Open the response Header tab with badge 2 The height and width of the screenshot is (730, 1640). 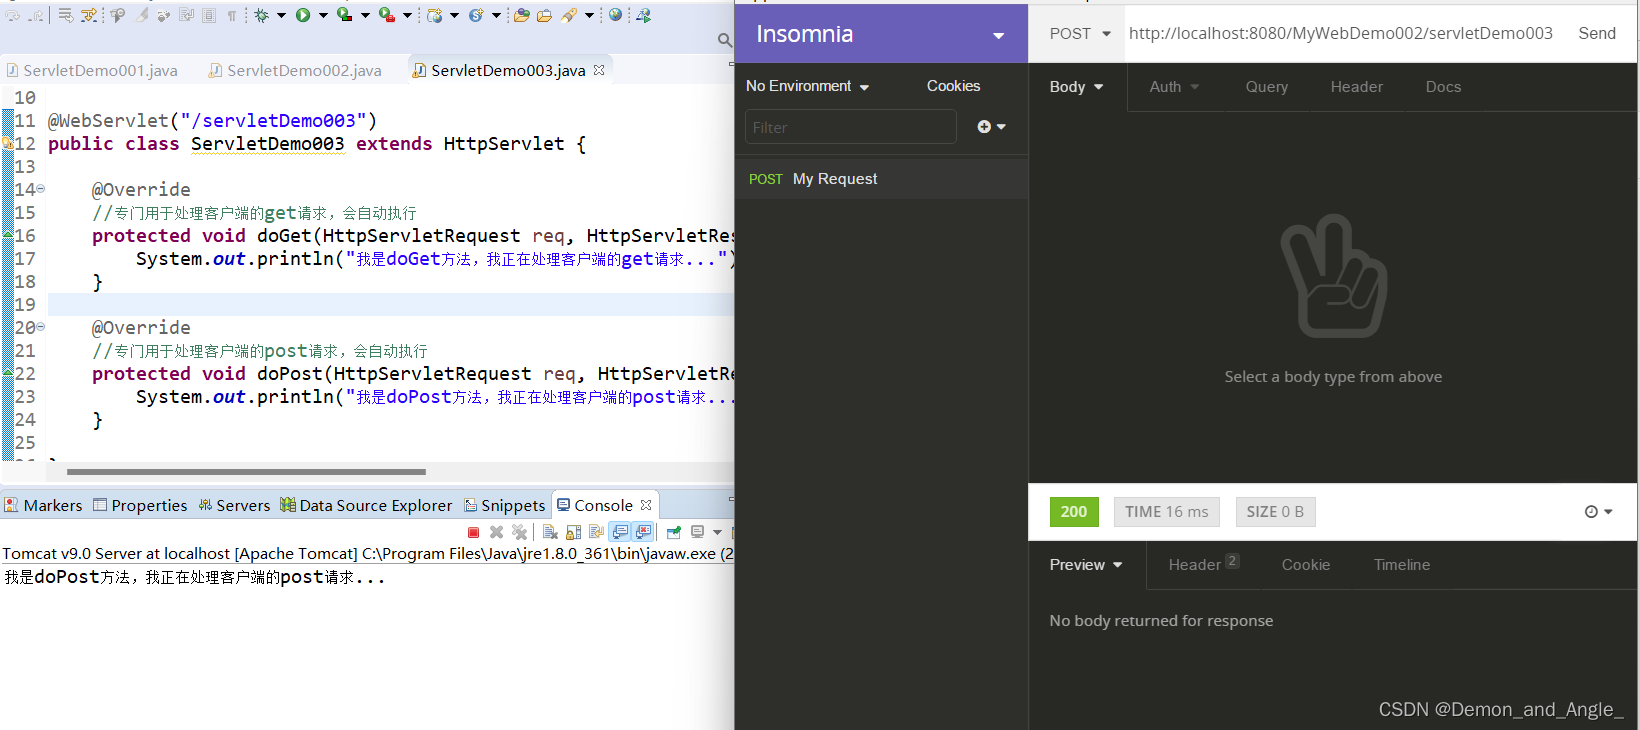point(1203,565)
